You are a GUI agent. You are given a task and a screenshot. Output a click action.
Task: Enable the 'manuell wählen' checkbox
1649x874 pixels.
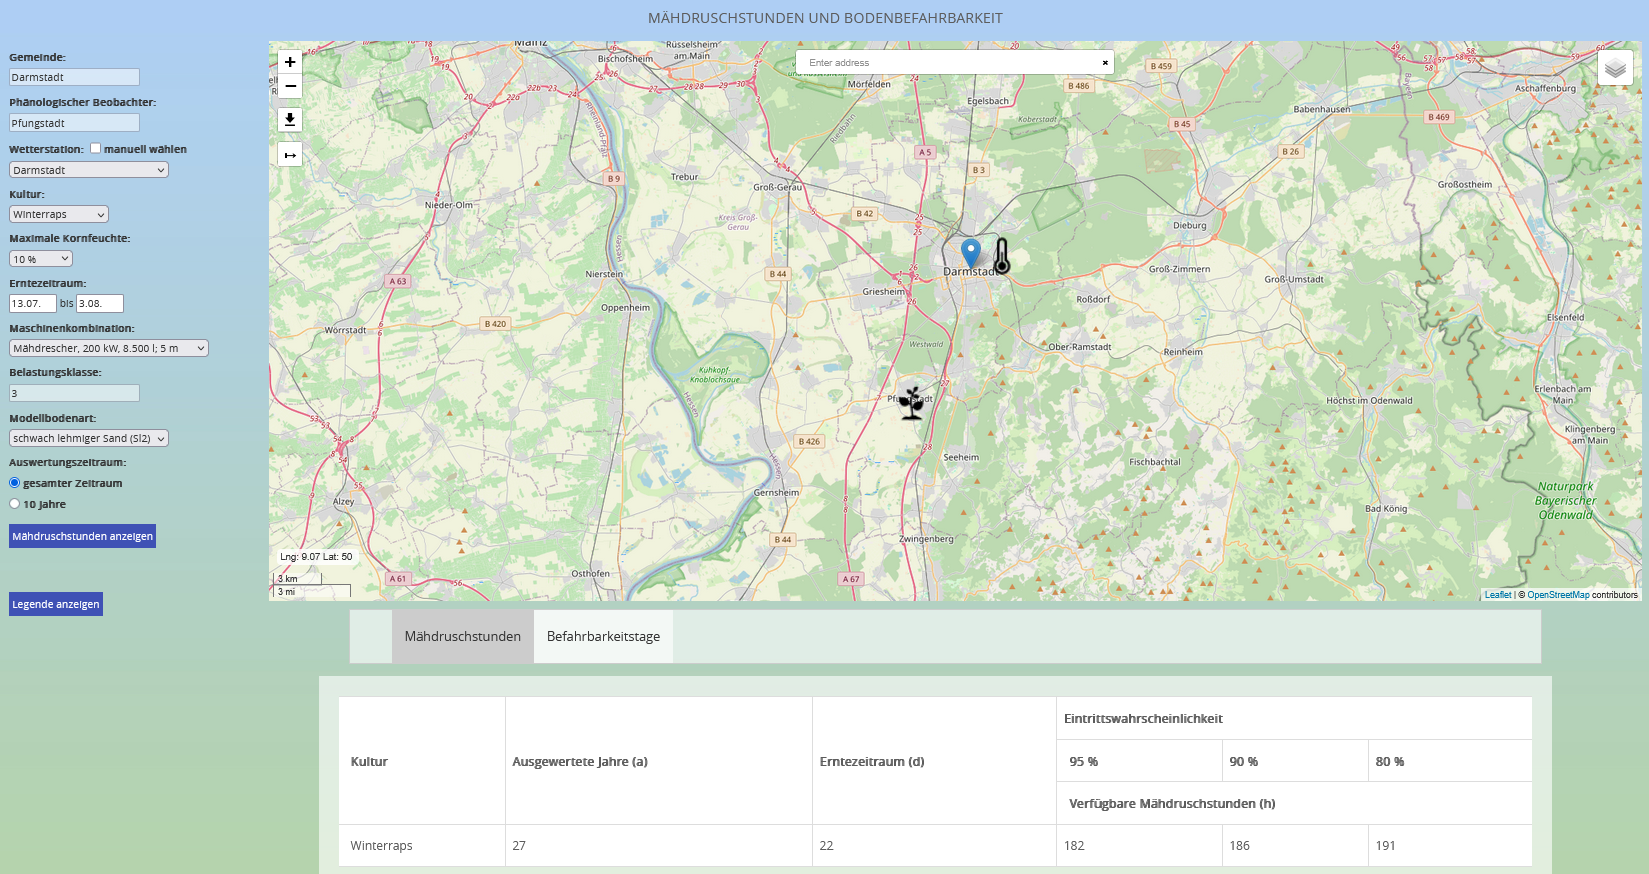(96, 148)
